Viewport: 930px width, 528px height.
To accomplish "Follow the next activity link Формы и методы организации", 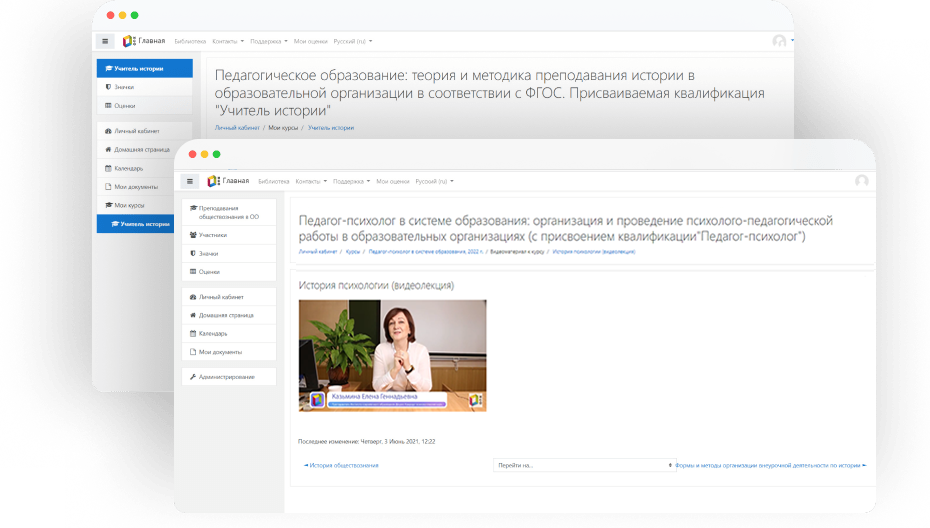I will click(771, 465).
